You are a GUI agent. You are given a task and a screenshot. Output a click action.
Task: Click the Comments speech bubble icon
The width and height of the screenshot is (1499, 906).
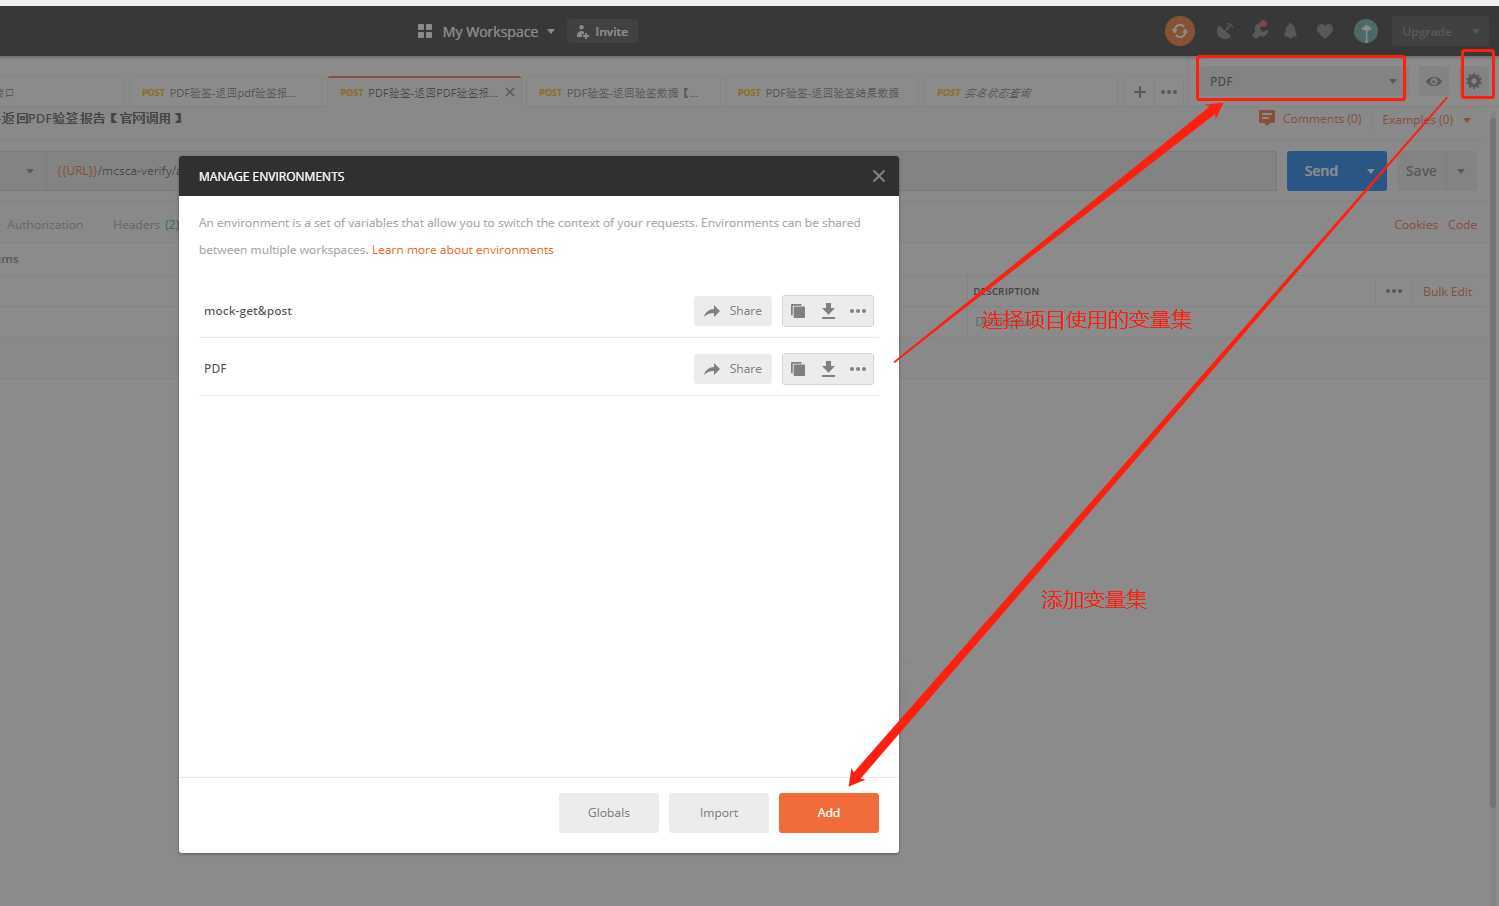click(1266, 118)
